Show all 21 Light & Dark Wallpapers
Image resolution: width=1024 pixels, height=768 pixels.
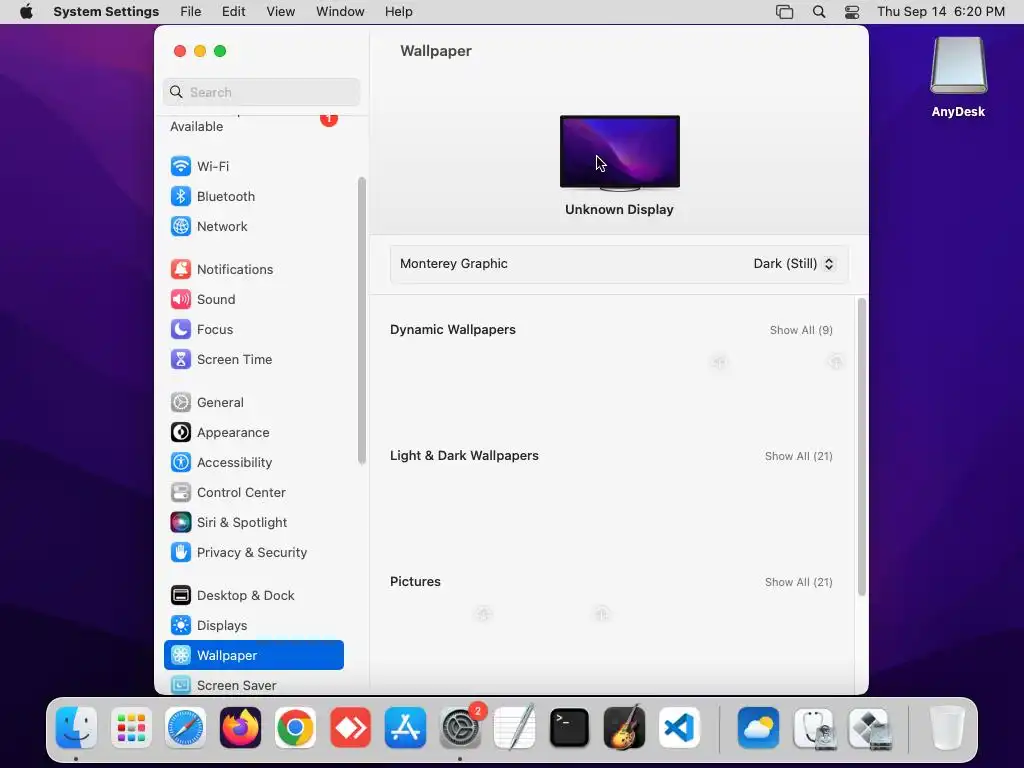pos(799,456)
